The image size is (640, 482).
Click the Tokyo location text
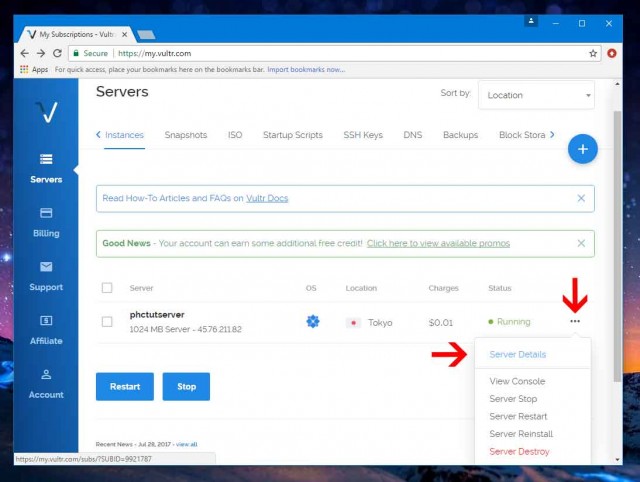[380, 323]
